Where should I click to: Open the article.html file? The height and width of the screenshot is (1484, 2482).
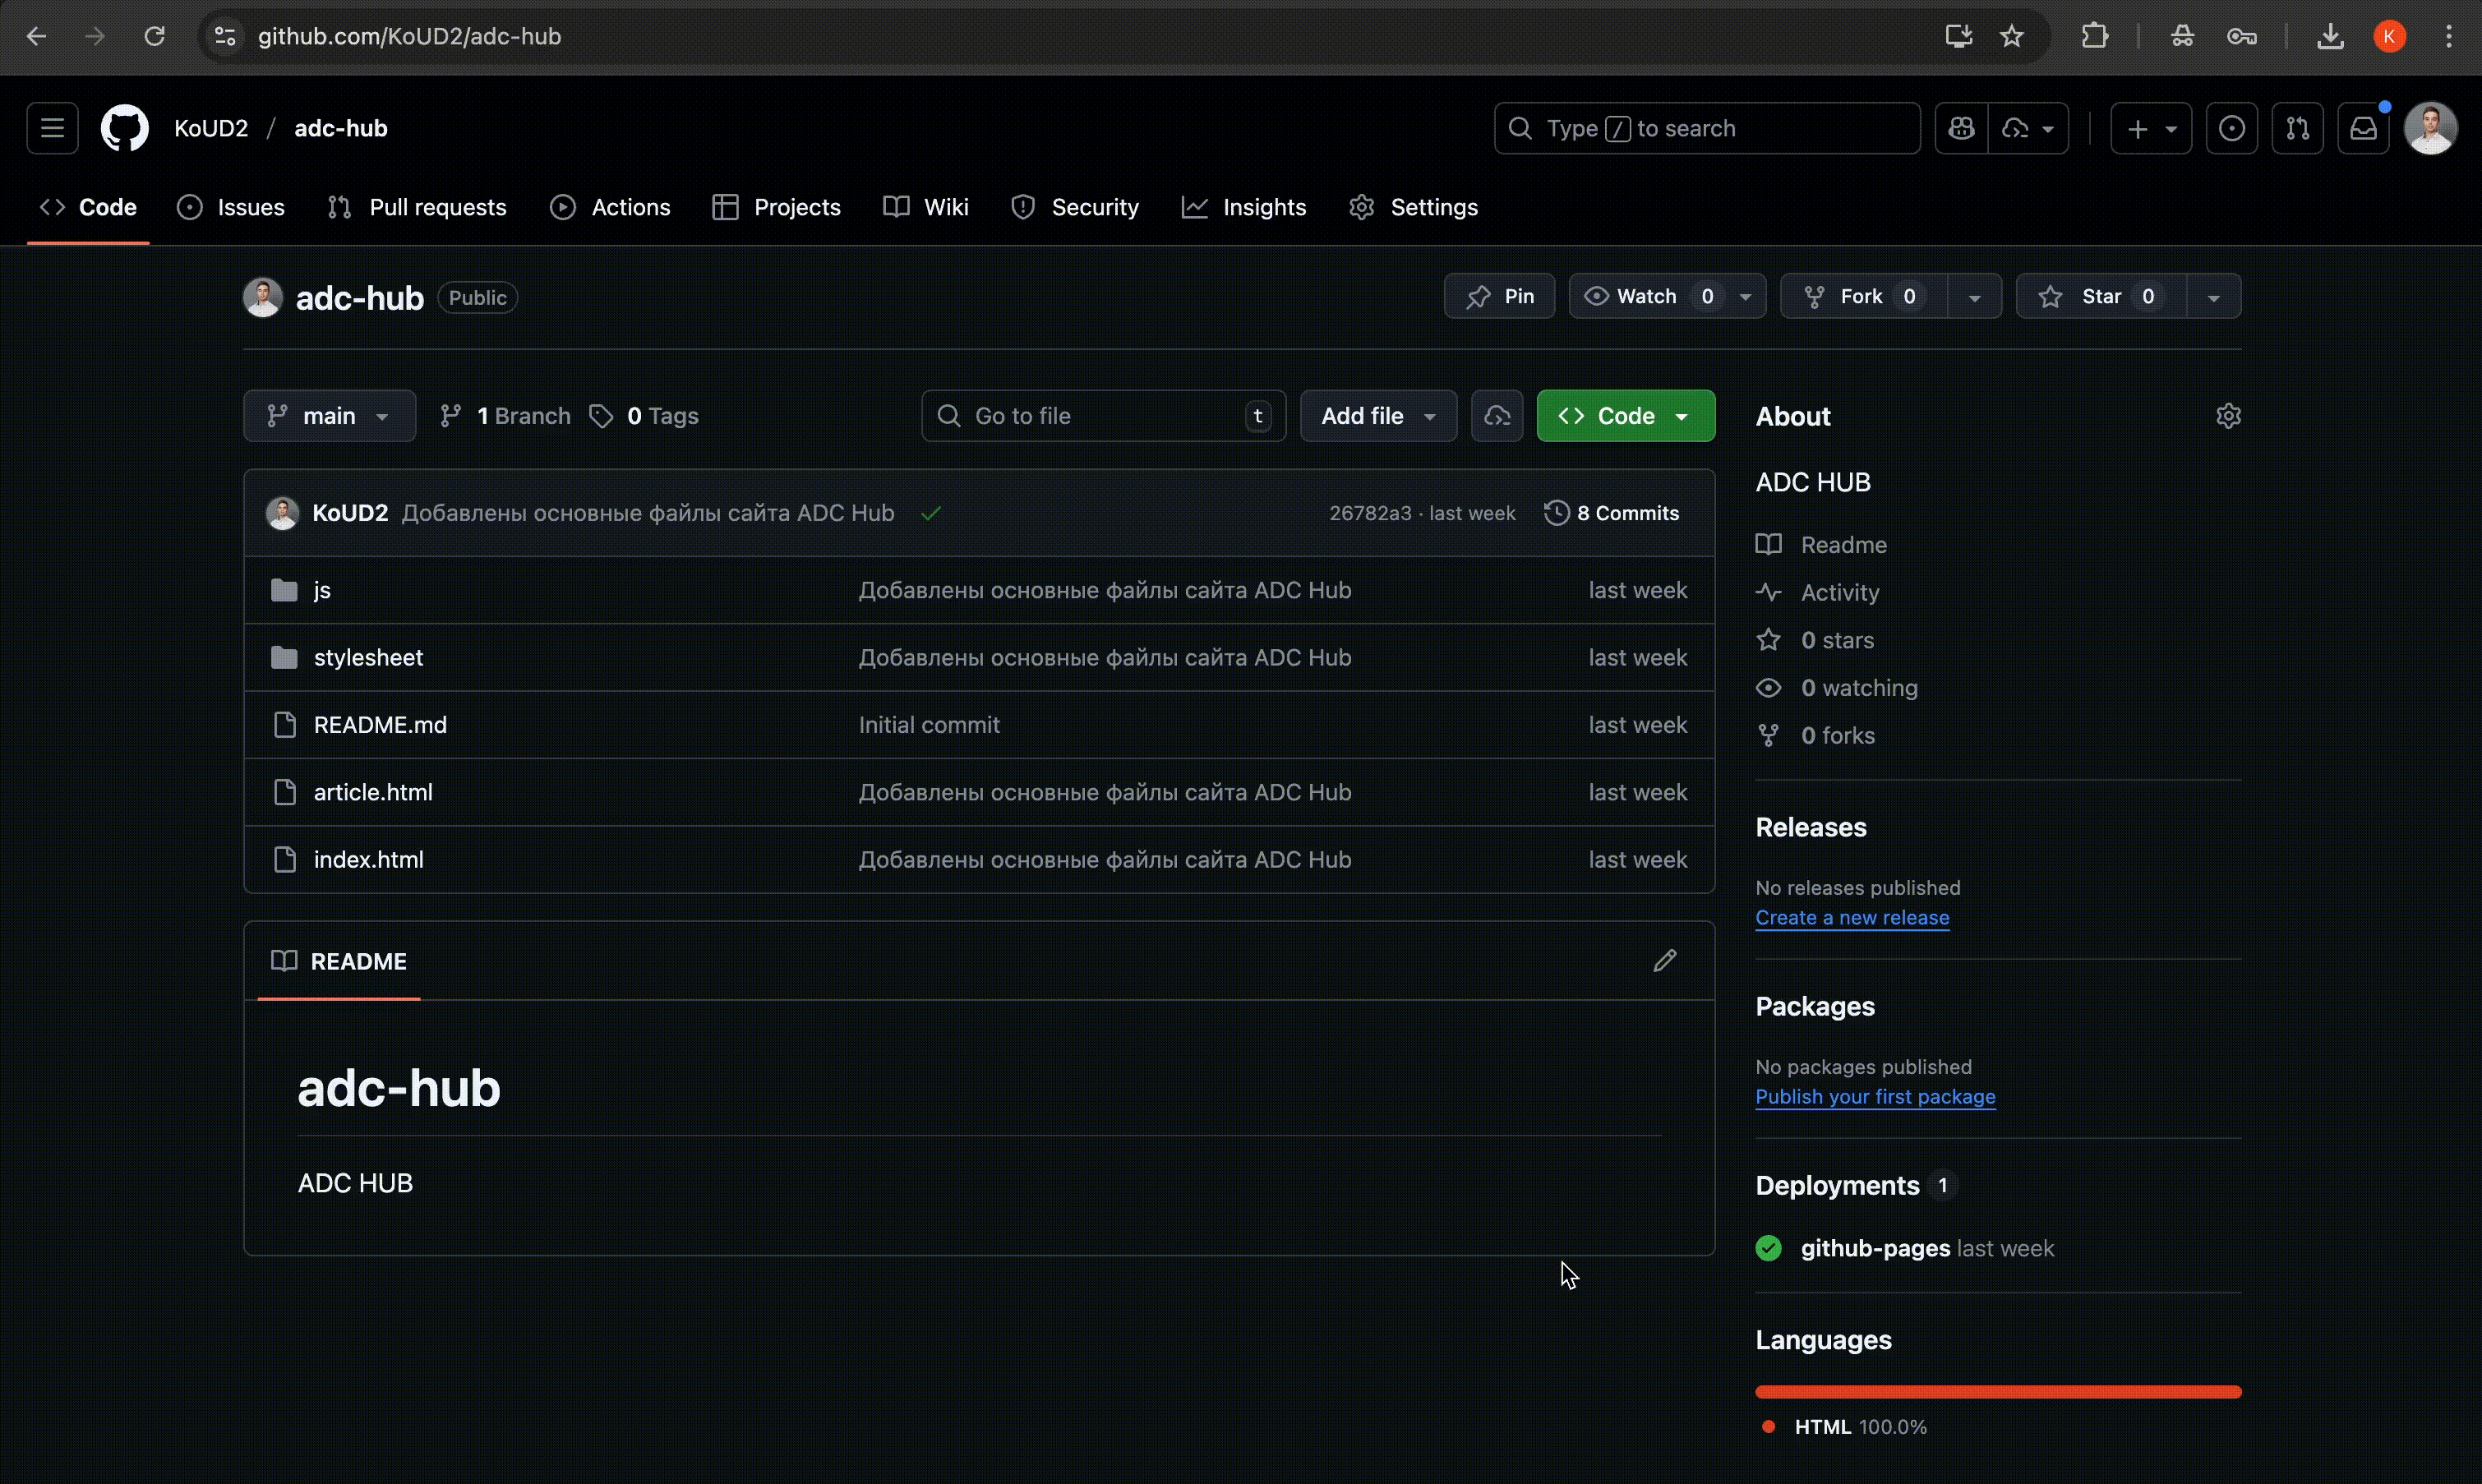(373, 792)
